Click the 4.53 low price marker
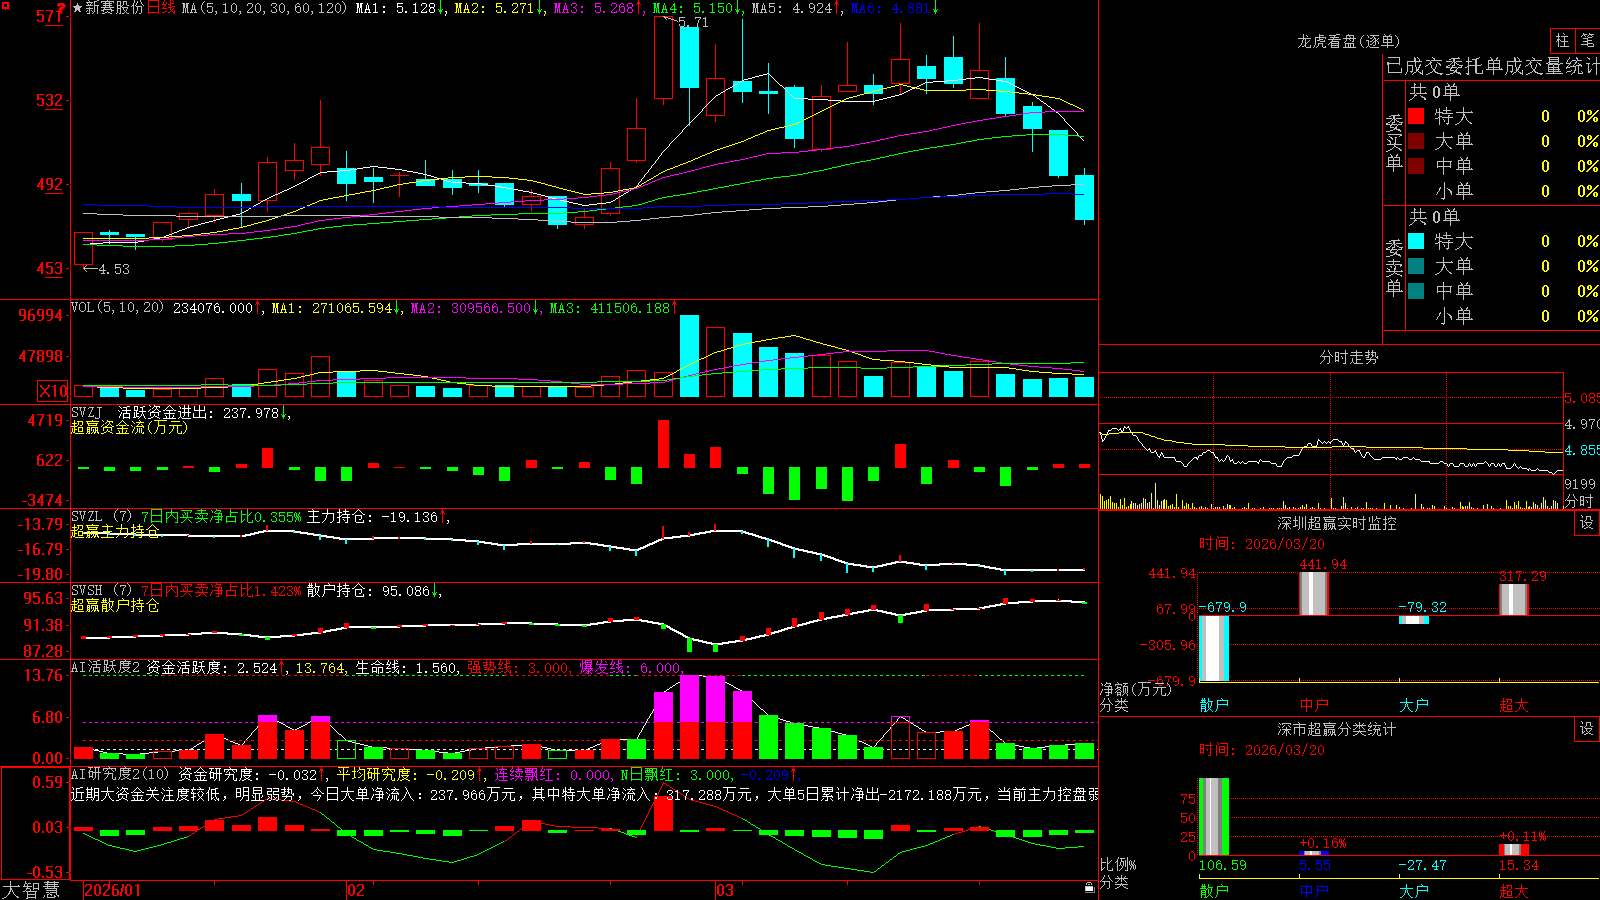The width and height of the screenshot is (1600, 900). (x=106, y=269)
